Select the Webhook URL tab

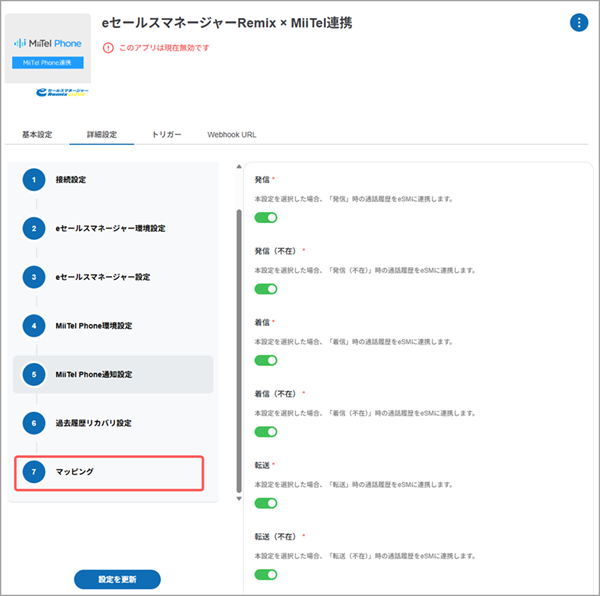coord(232,133)
